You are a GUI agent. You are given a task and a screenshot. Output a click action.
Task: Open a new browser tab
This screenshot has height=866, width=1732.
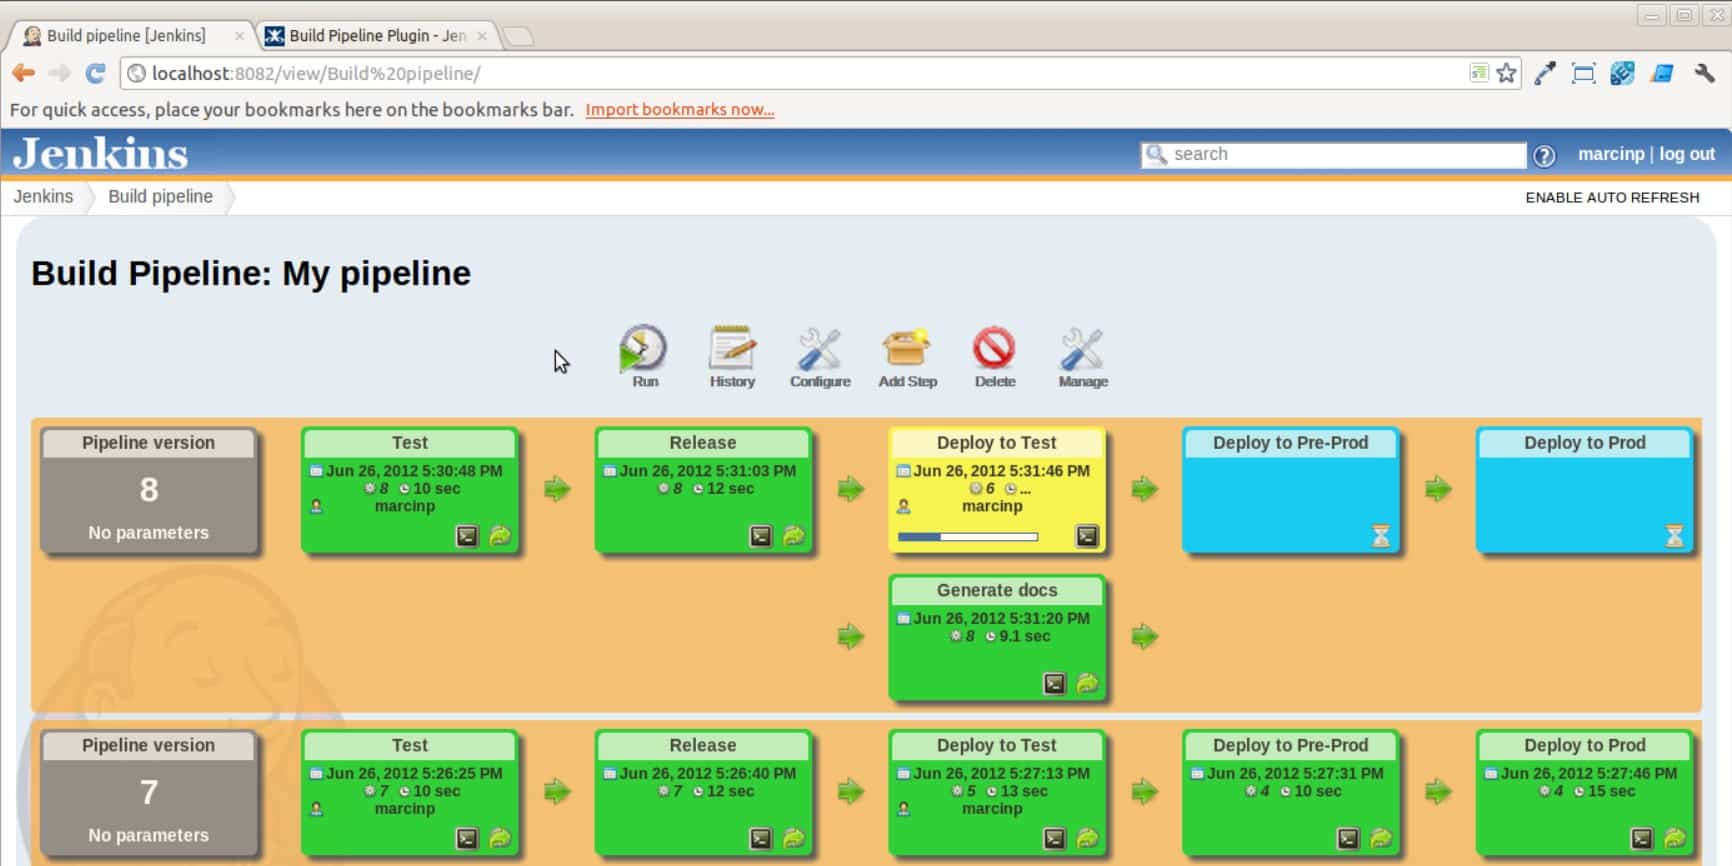tap(517, 37)
